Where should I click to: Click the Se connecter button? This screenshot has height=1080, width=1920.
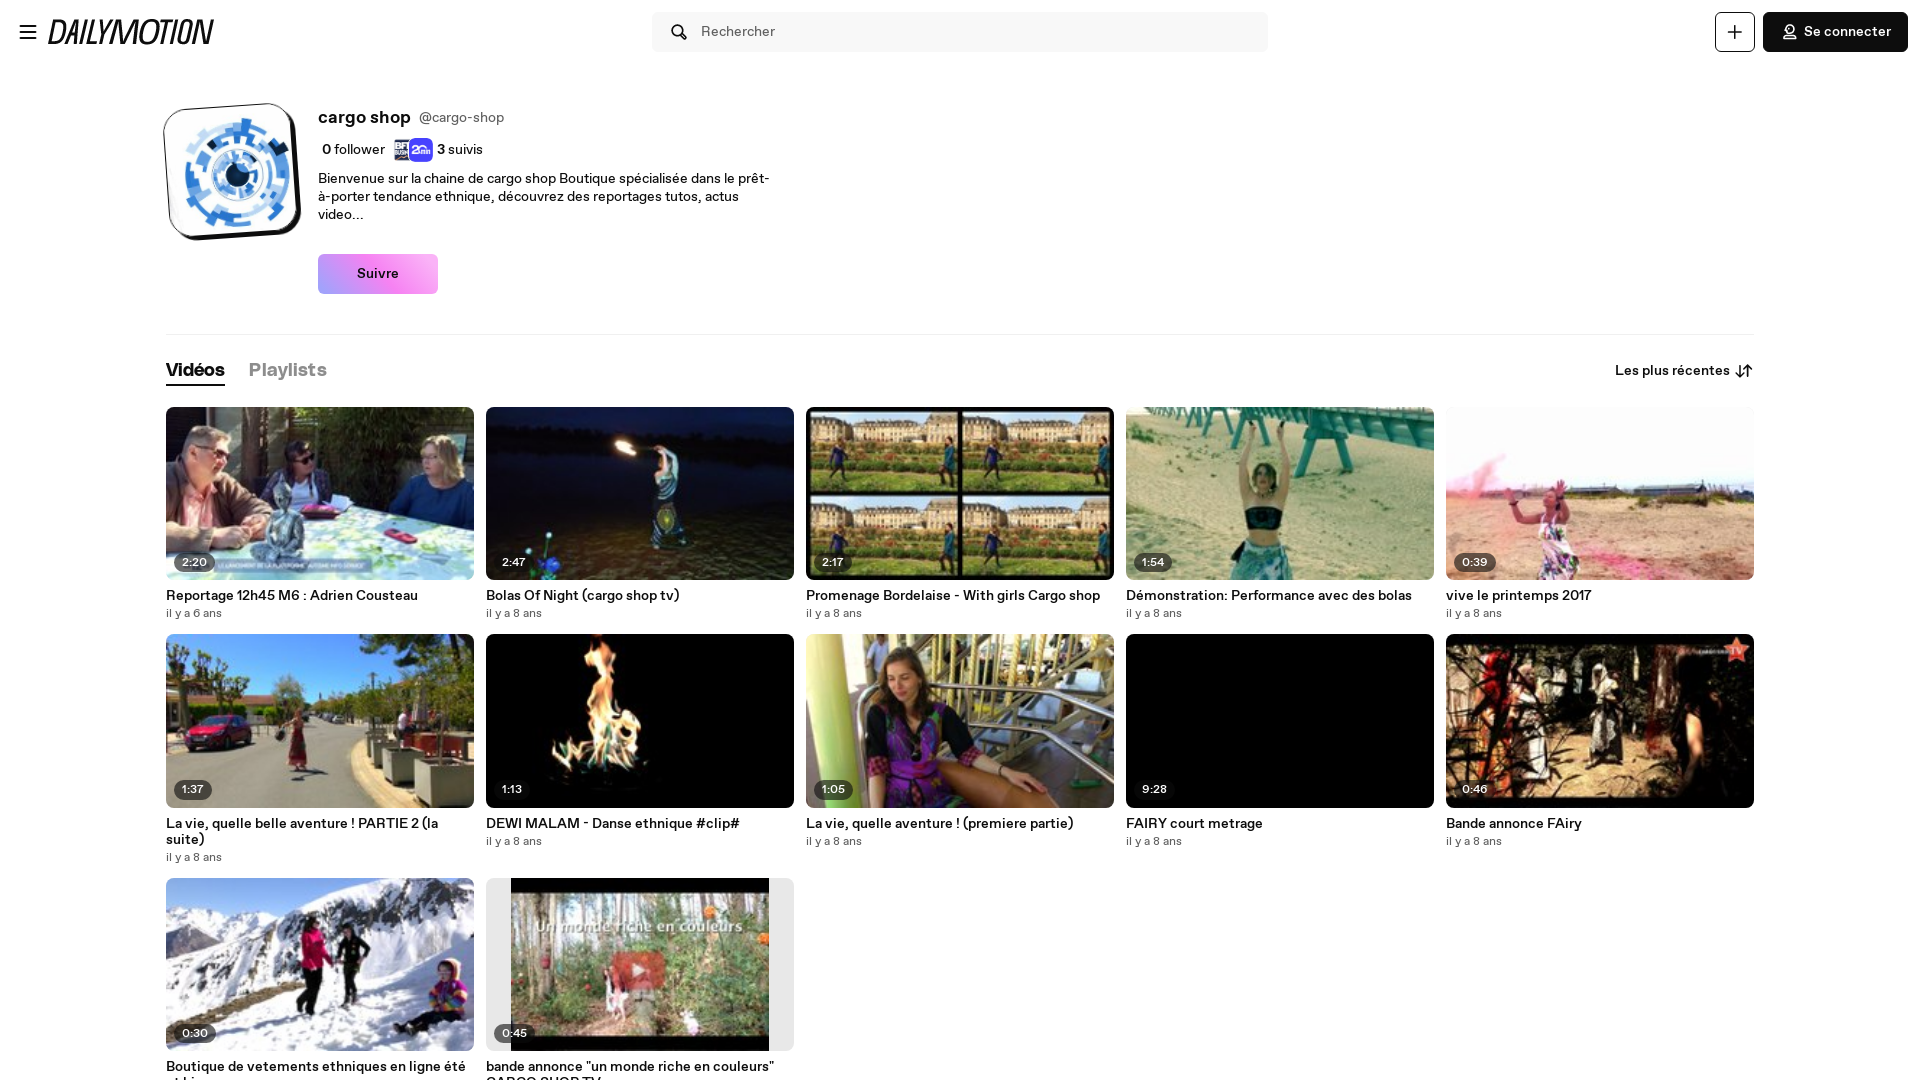1835,31
